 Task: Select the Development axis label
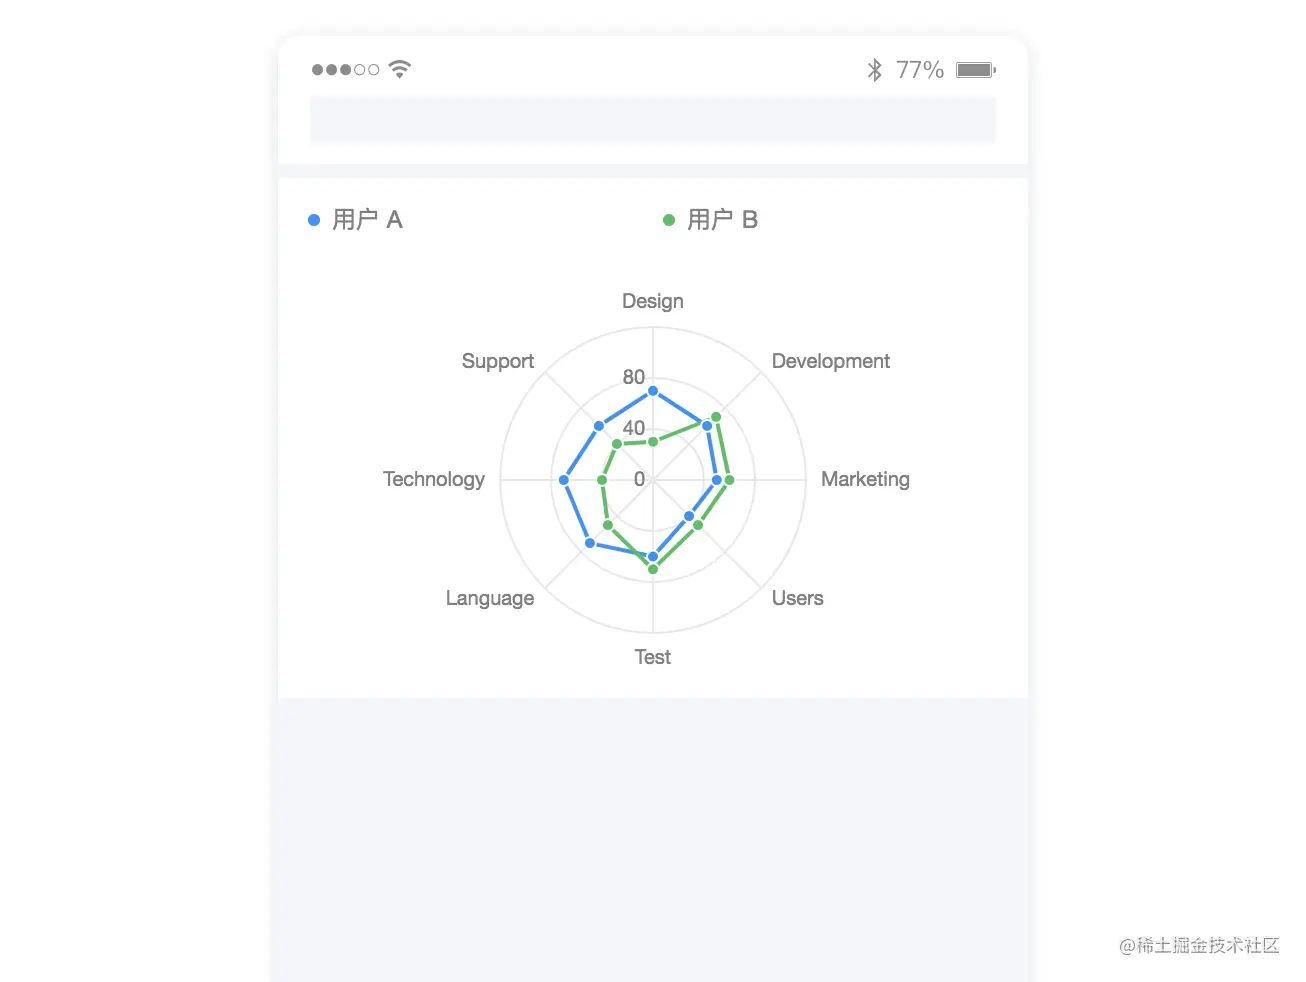(x=830, y=361)
